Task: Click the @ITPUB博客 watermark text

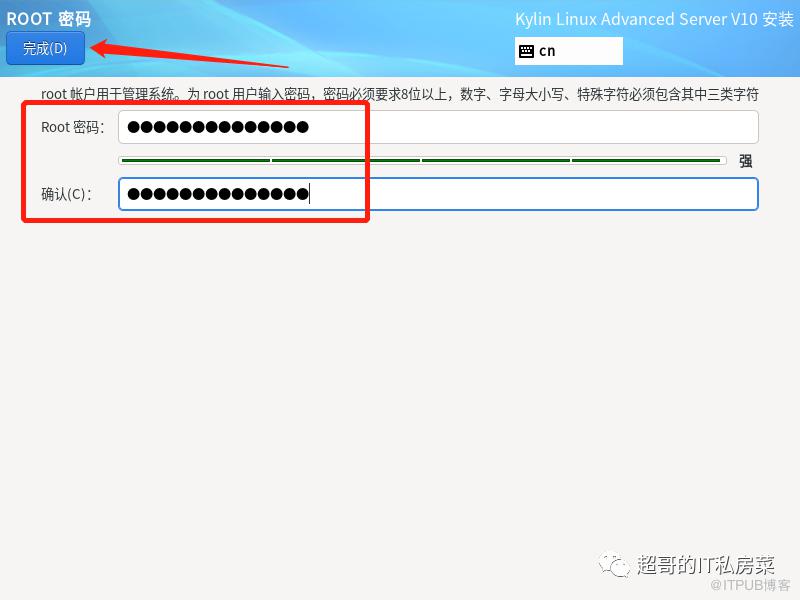Action: [x=750, y=585]
